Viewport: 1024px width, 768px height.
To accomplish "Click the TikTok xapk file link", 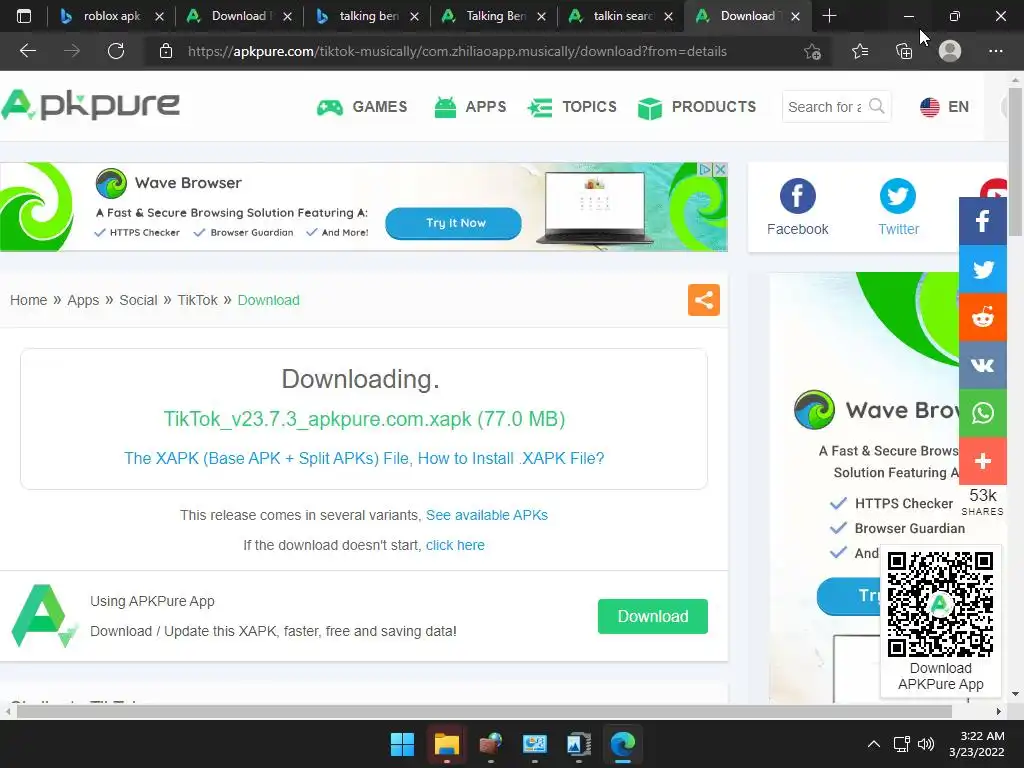I will (x=364, y=419).
